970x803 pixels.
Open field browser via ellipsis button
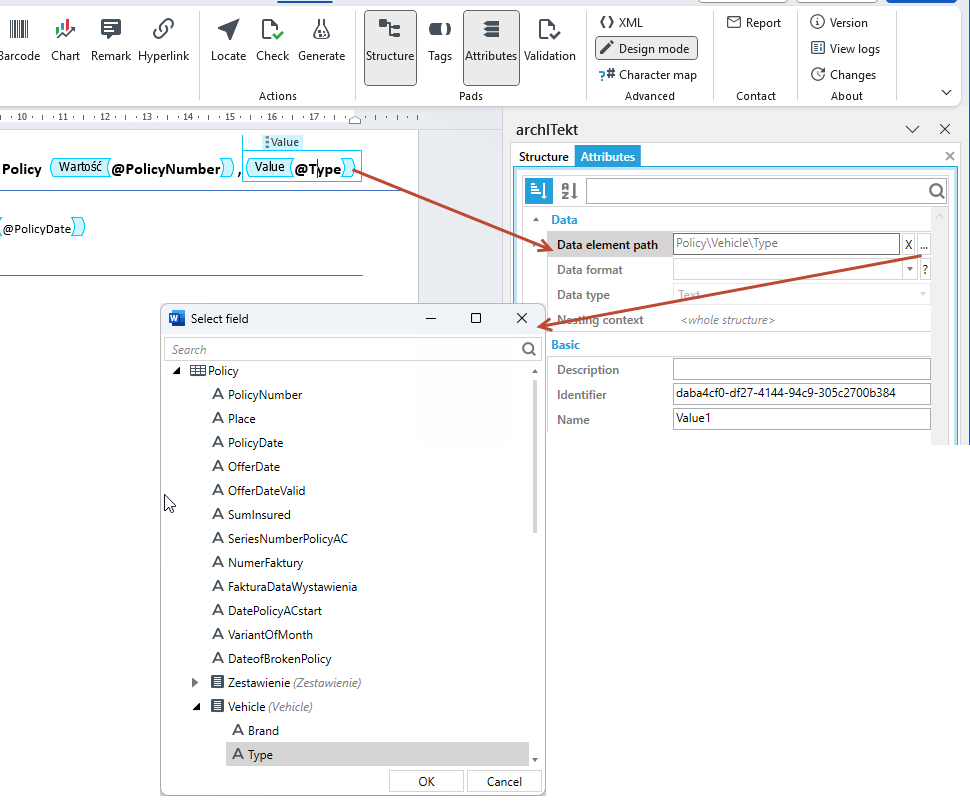point(924,244)
